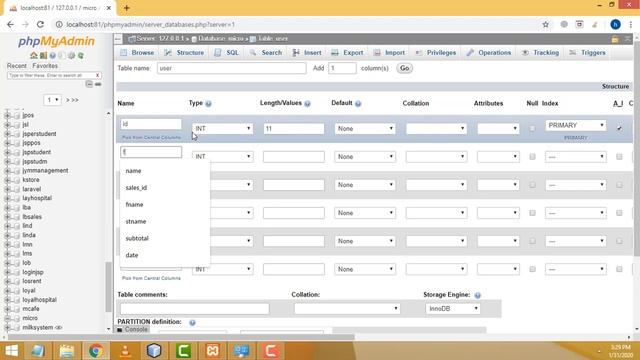The width and height of the screenshot is (640, 360).
Task: Reload navigation panel green icon
Action: (x=81, y=56)
